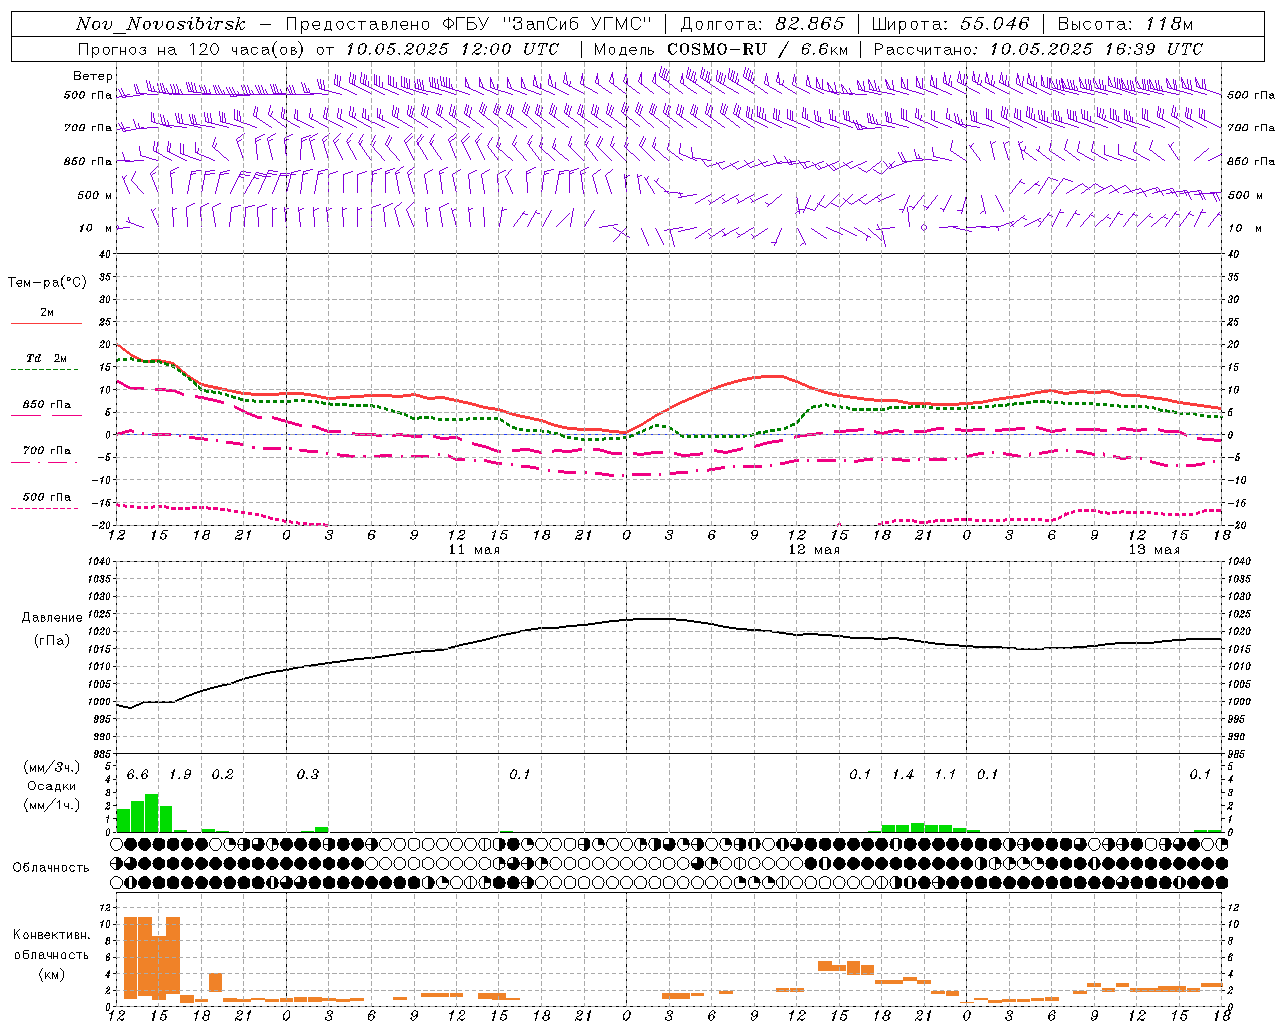Viewport: 1280px width, 1024px height.
Task: Click the 1.1 precipitation total
Action: tap(945, 774)
